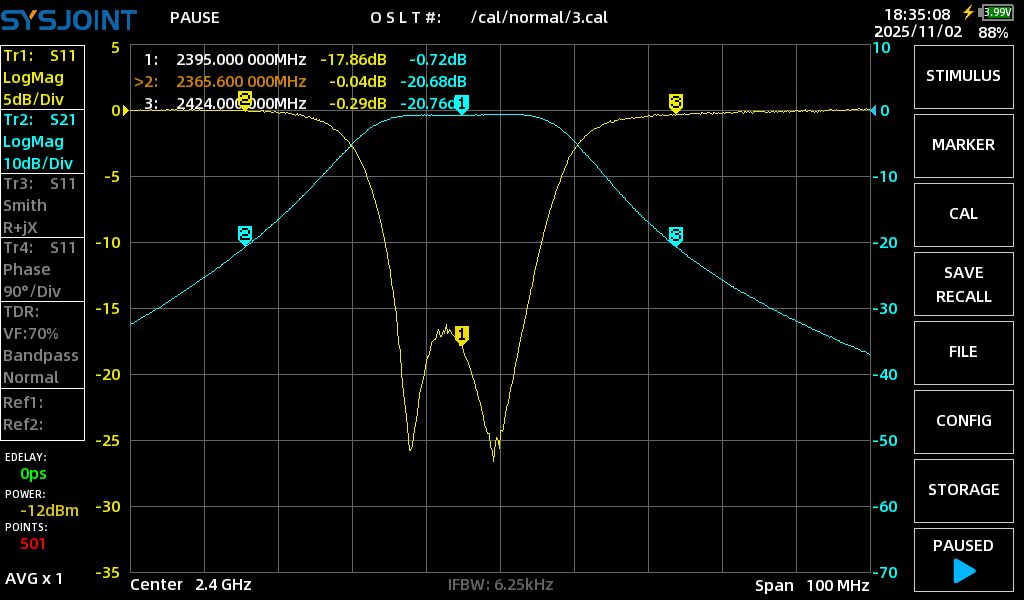Open TDR Bandpass settings panel
This screenshot has width=1024, height=600.
pos(42,344)
